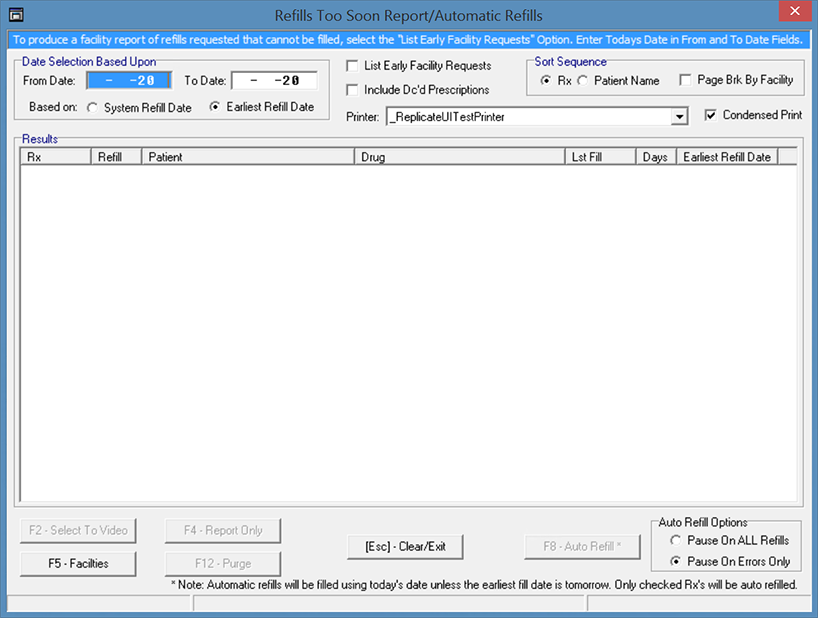Close the Refills Too Soon Report window
This screenshot has width=818, height=618.
click(x=793, y=14)
